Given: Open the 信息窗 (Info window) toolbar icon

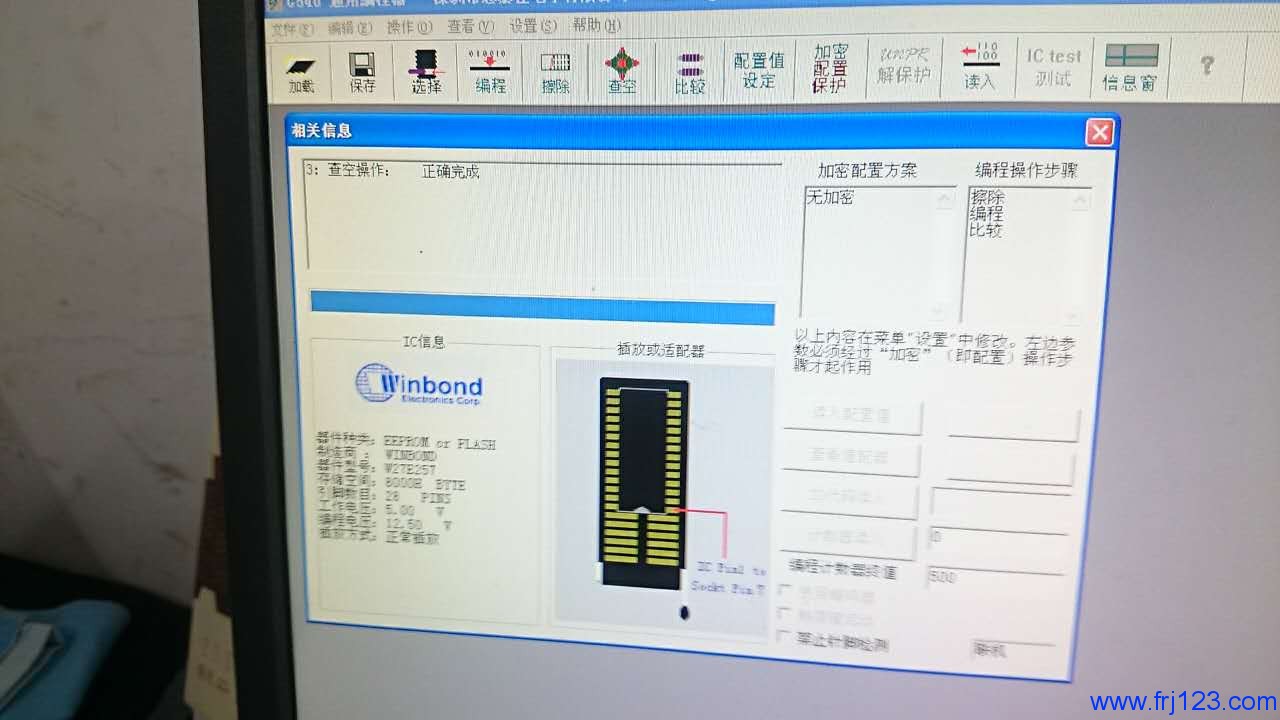Looking at the screenshot, I should click(1130, 68).
